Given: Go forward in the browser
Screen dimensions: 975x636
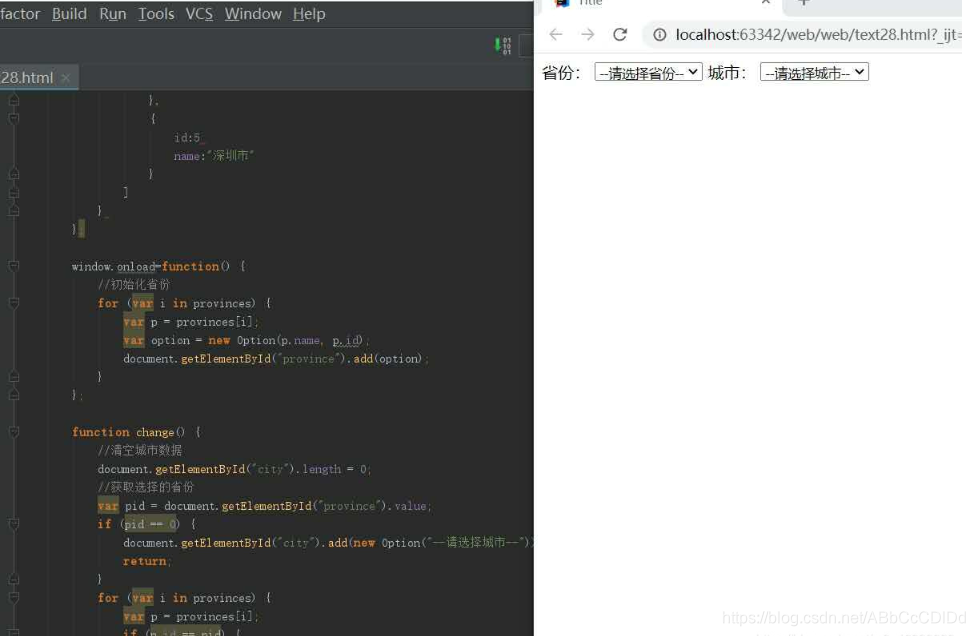Looking at the screenshot, I should click(588, 34).
